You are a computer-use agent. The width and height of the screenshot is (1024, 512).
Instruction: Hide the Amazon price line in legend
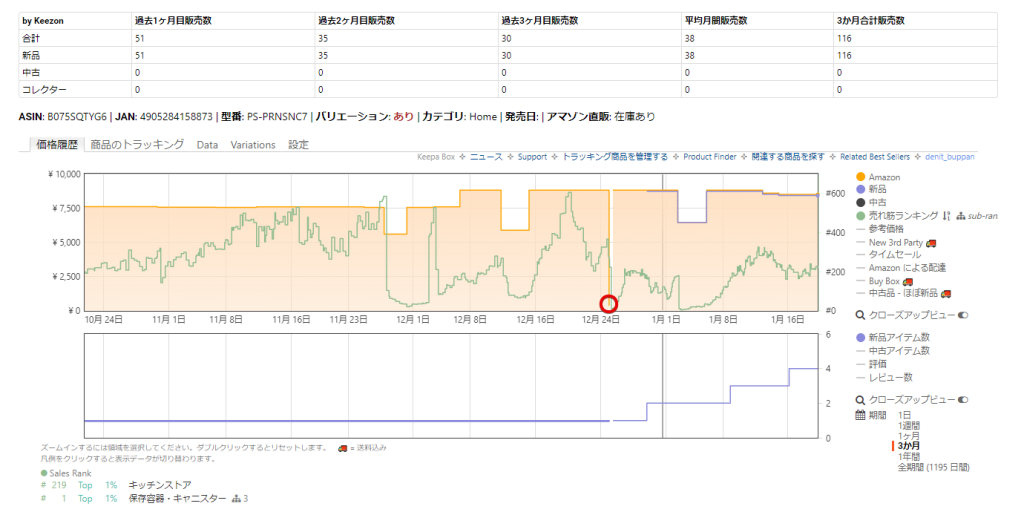pos(883,177)
